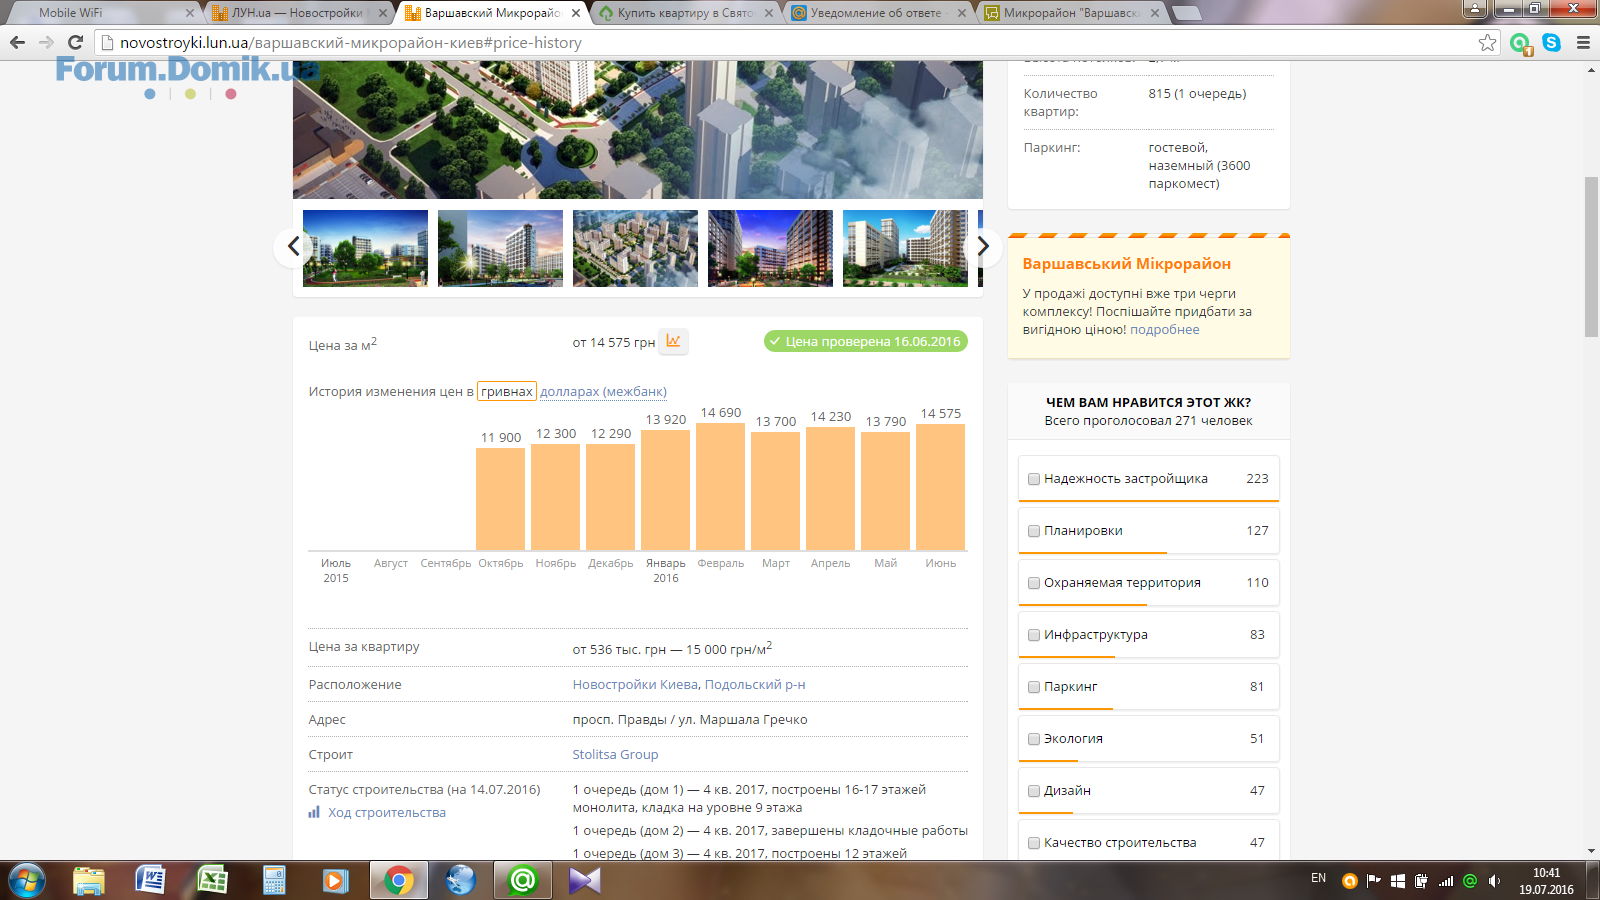Click Цена проверена 16.06.2016 badge
1600x900 pixels.
(x=866, y=341)
